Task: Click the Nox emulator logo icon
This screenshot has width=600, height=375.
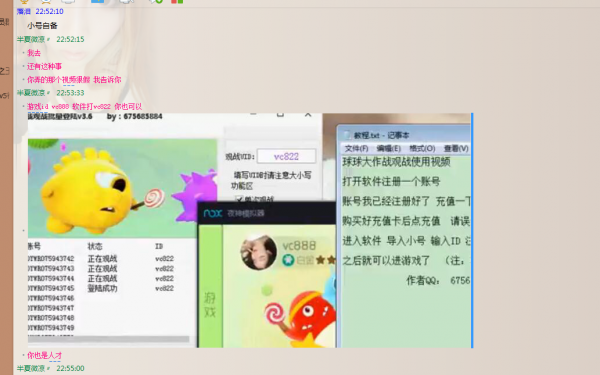Action: coord(213,213)
